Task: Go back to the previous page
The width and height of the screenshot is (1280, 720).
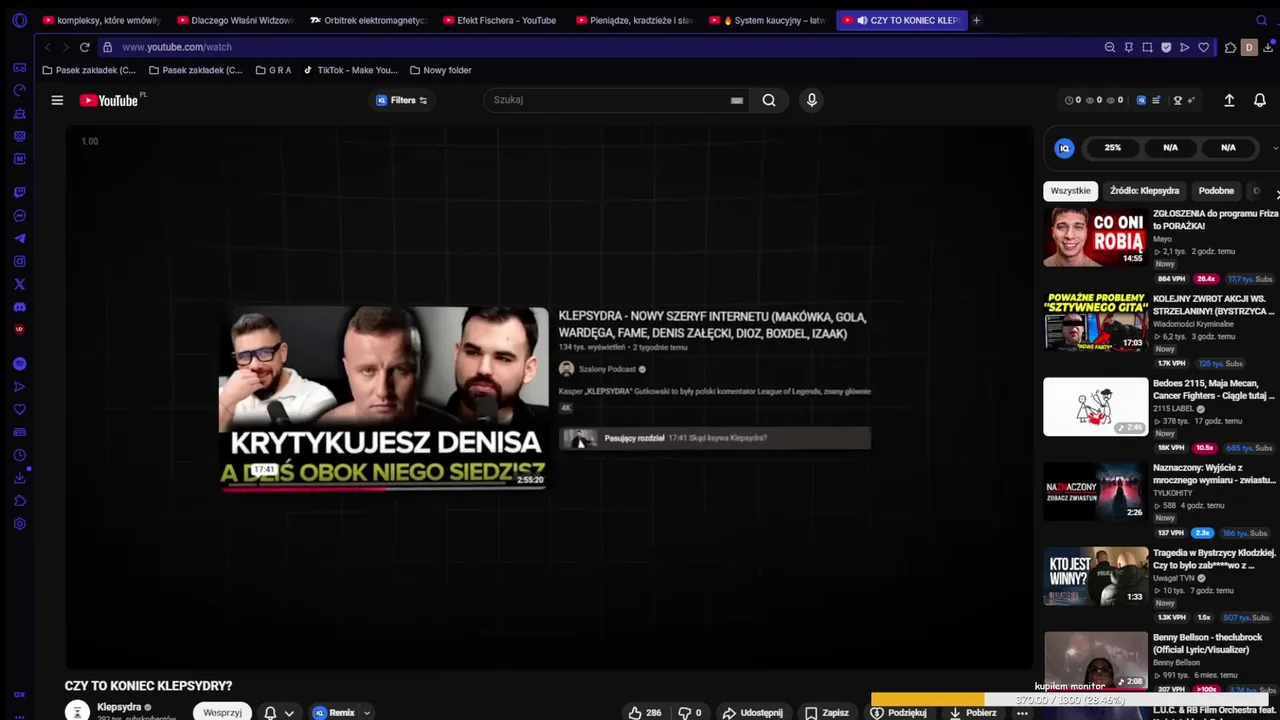Action: pyautogui.click(x=47, y=47)
